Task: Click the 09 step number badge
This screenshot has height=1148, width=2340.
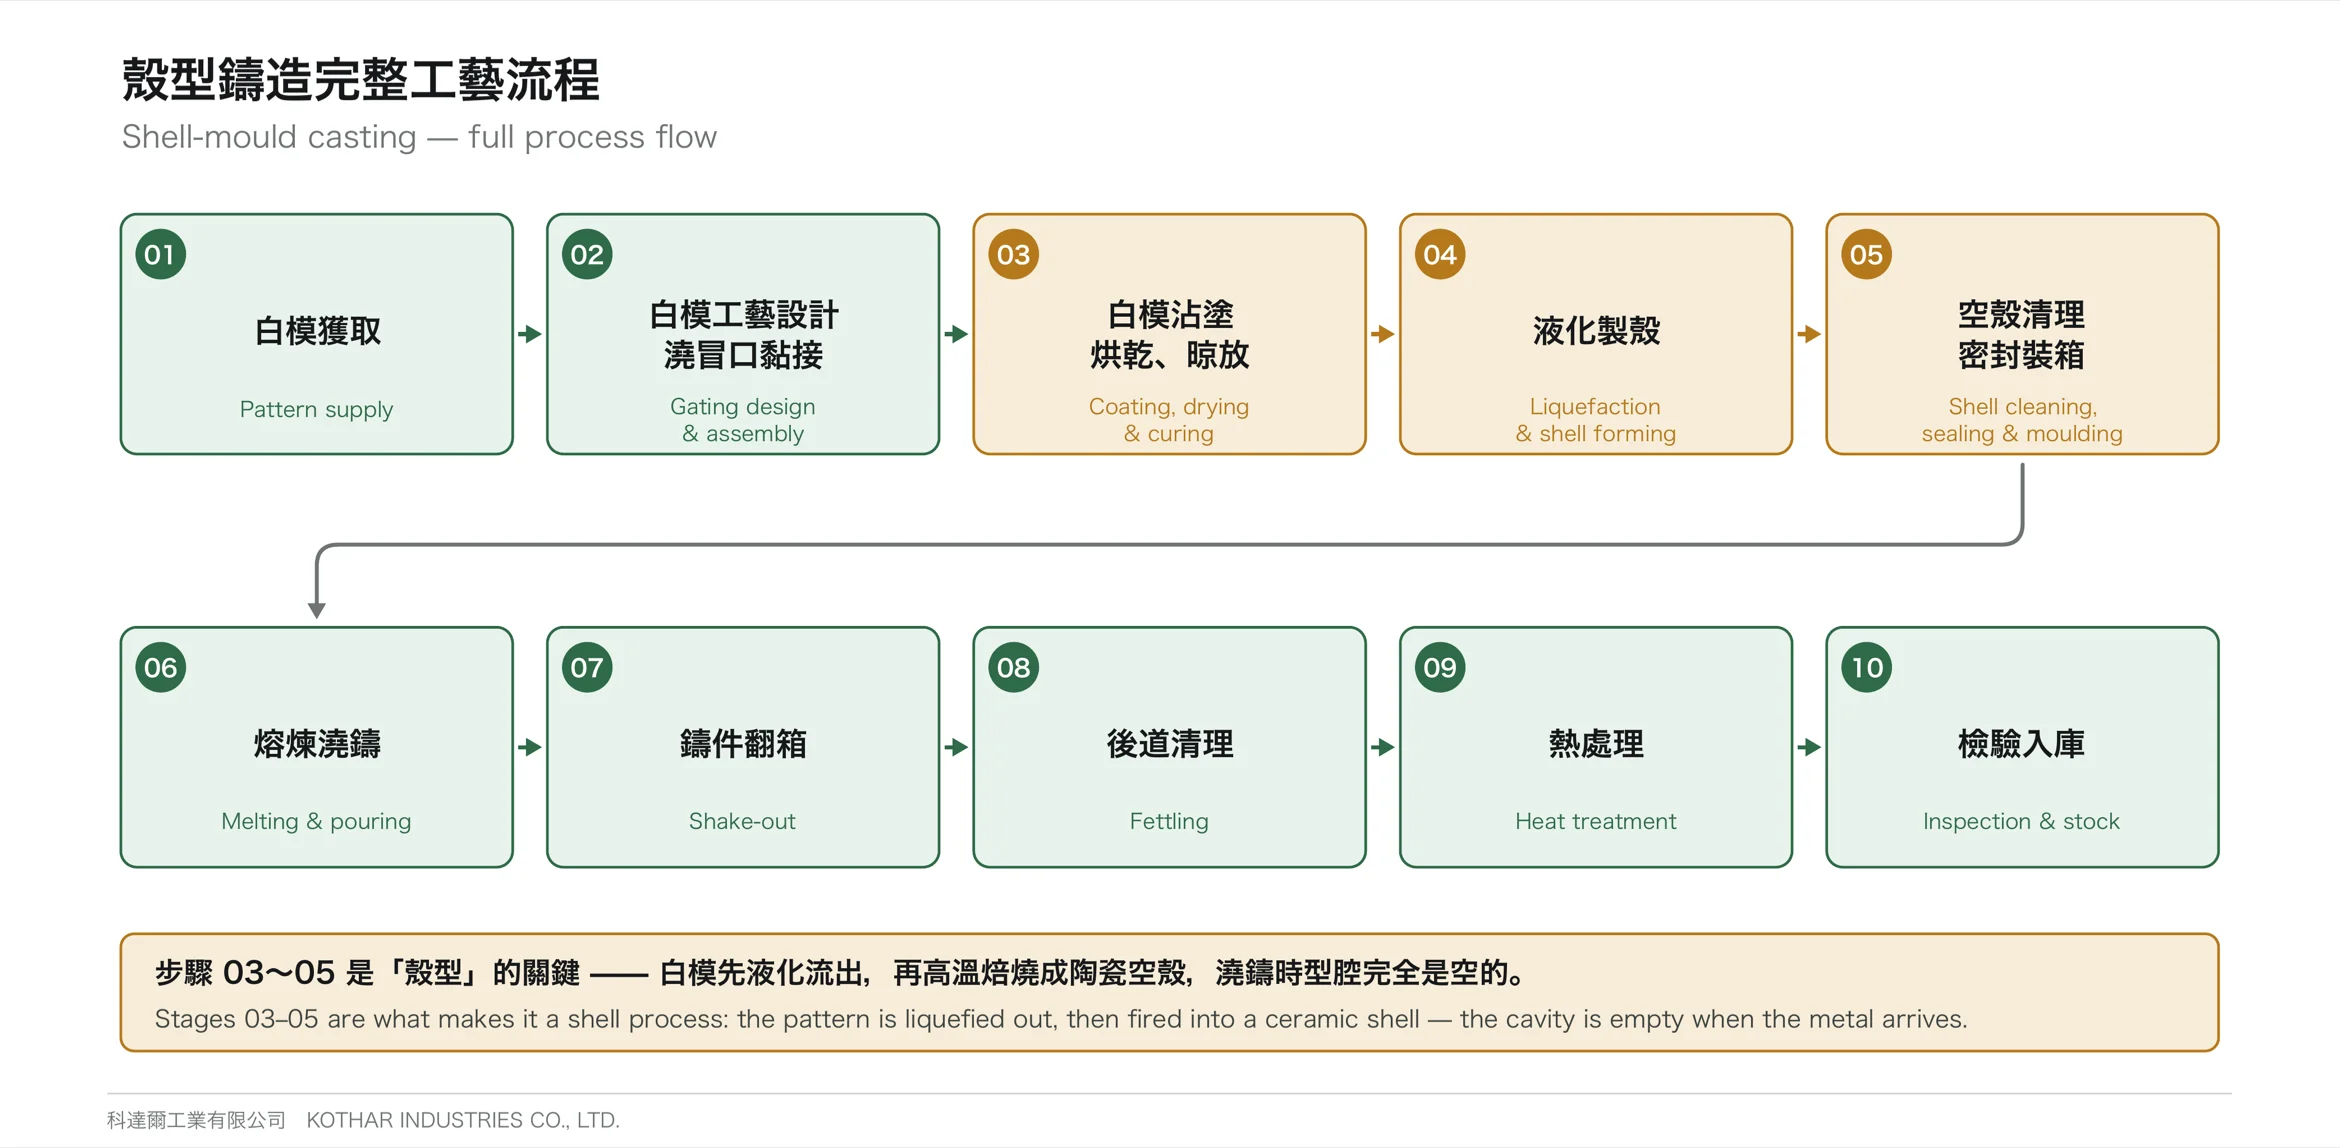Action: [1440, 668]
